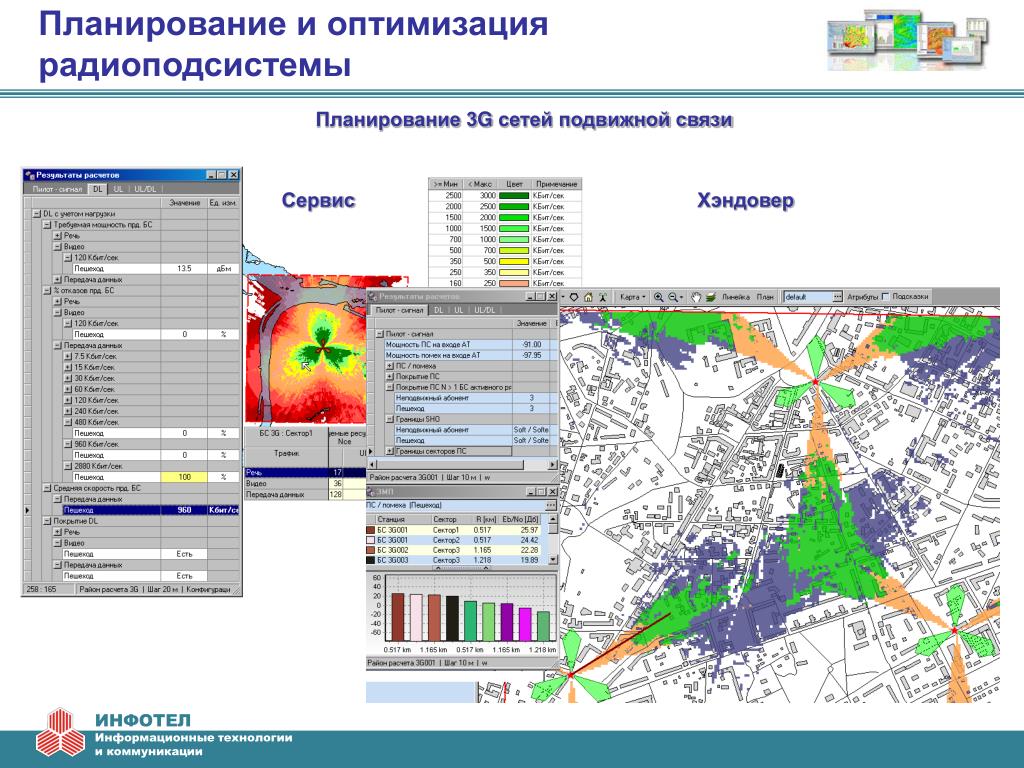Click the software screenshots thumbnail in slide header
The width and height of the screenshot is (1024, 768).
pos(908,40)
